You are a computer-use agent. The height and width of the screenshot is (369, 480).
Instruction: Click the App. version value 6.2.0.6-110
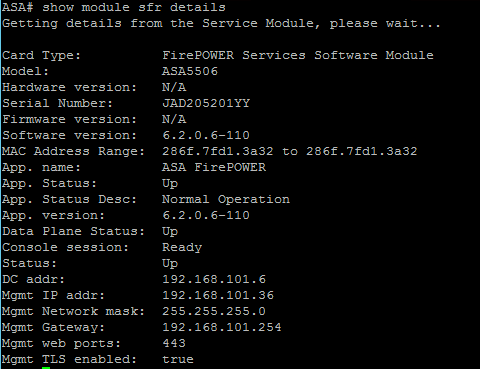[x=206, y=215]
